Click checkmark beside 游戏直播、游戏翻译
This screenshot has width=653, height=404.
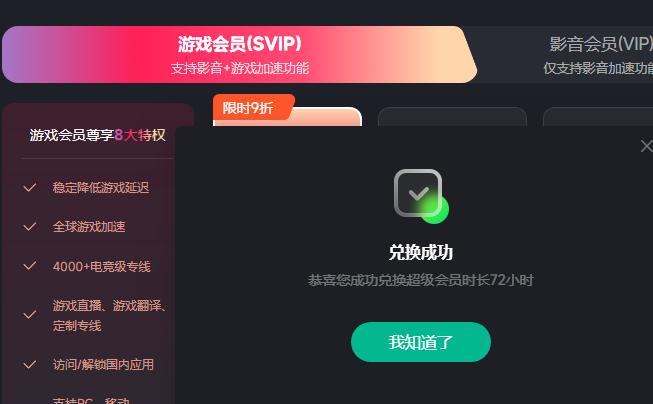[x=30, y=315]
